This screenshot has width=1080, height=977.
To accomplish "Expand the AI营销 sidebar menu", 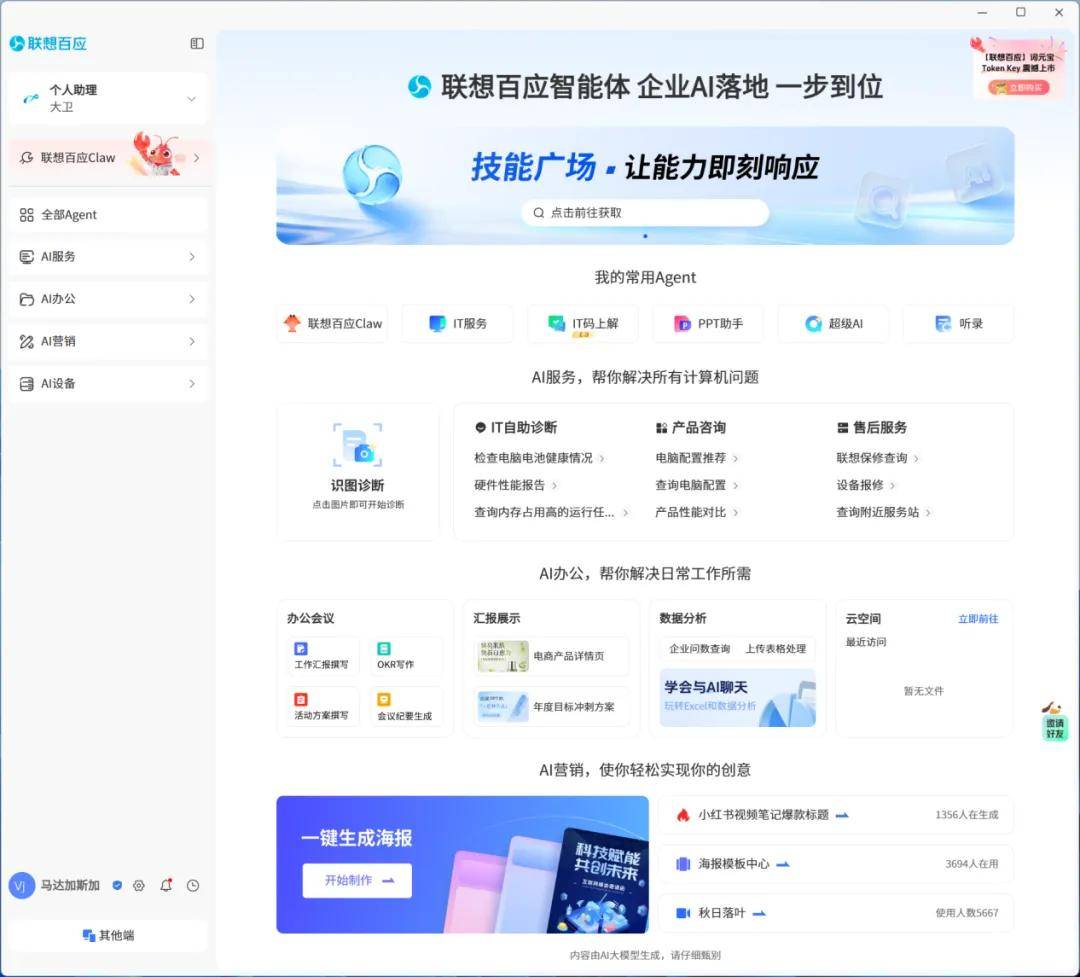I will pyautogui.click(x=108, y=342).
